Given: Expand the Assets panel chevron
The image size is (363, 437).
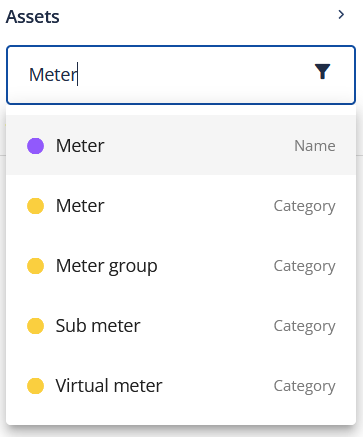Looking at the screenshot, I should tap(341, 15).
